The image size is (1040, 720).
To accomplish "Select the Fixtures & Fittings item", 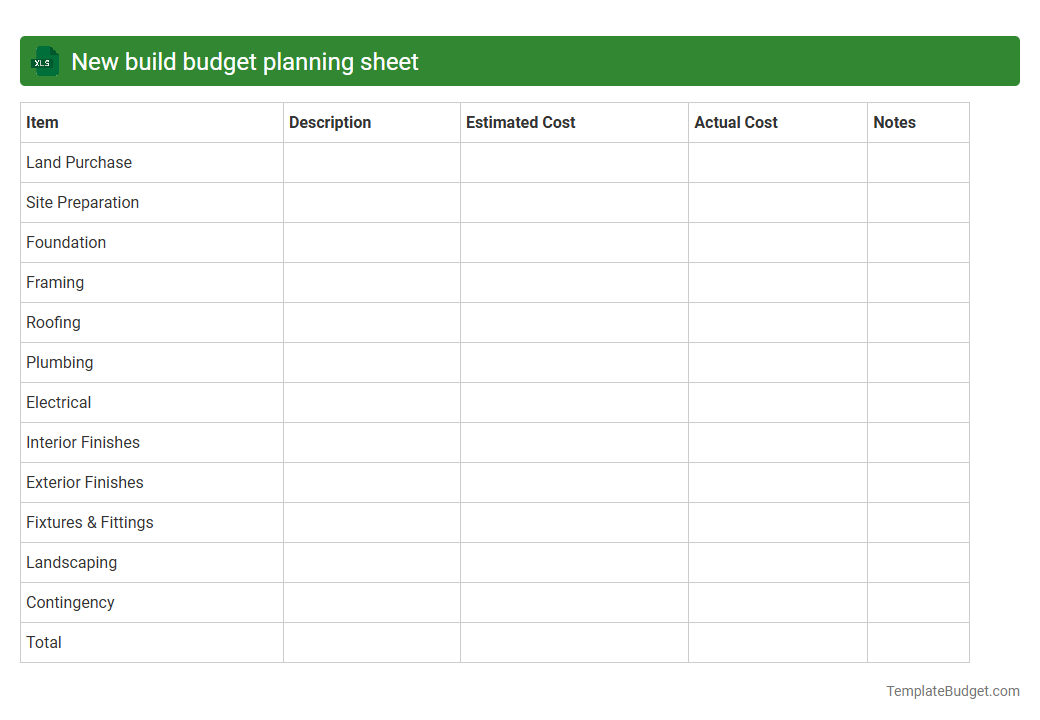I will (89, 522).
